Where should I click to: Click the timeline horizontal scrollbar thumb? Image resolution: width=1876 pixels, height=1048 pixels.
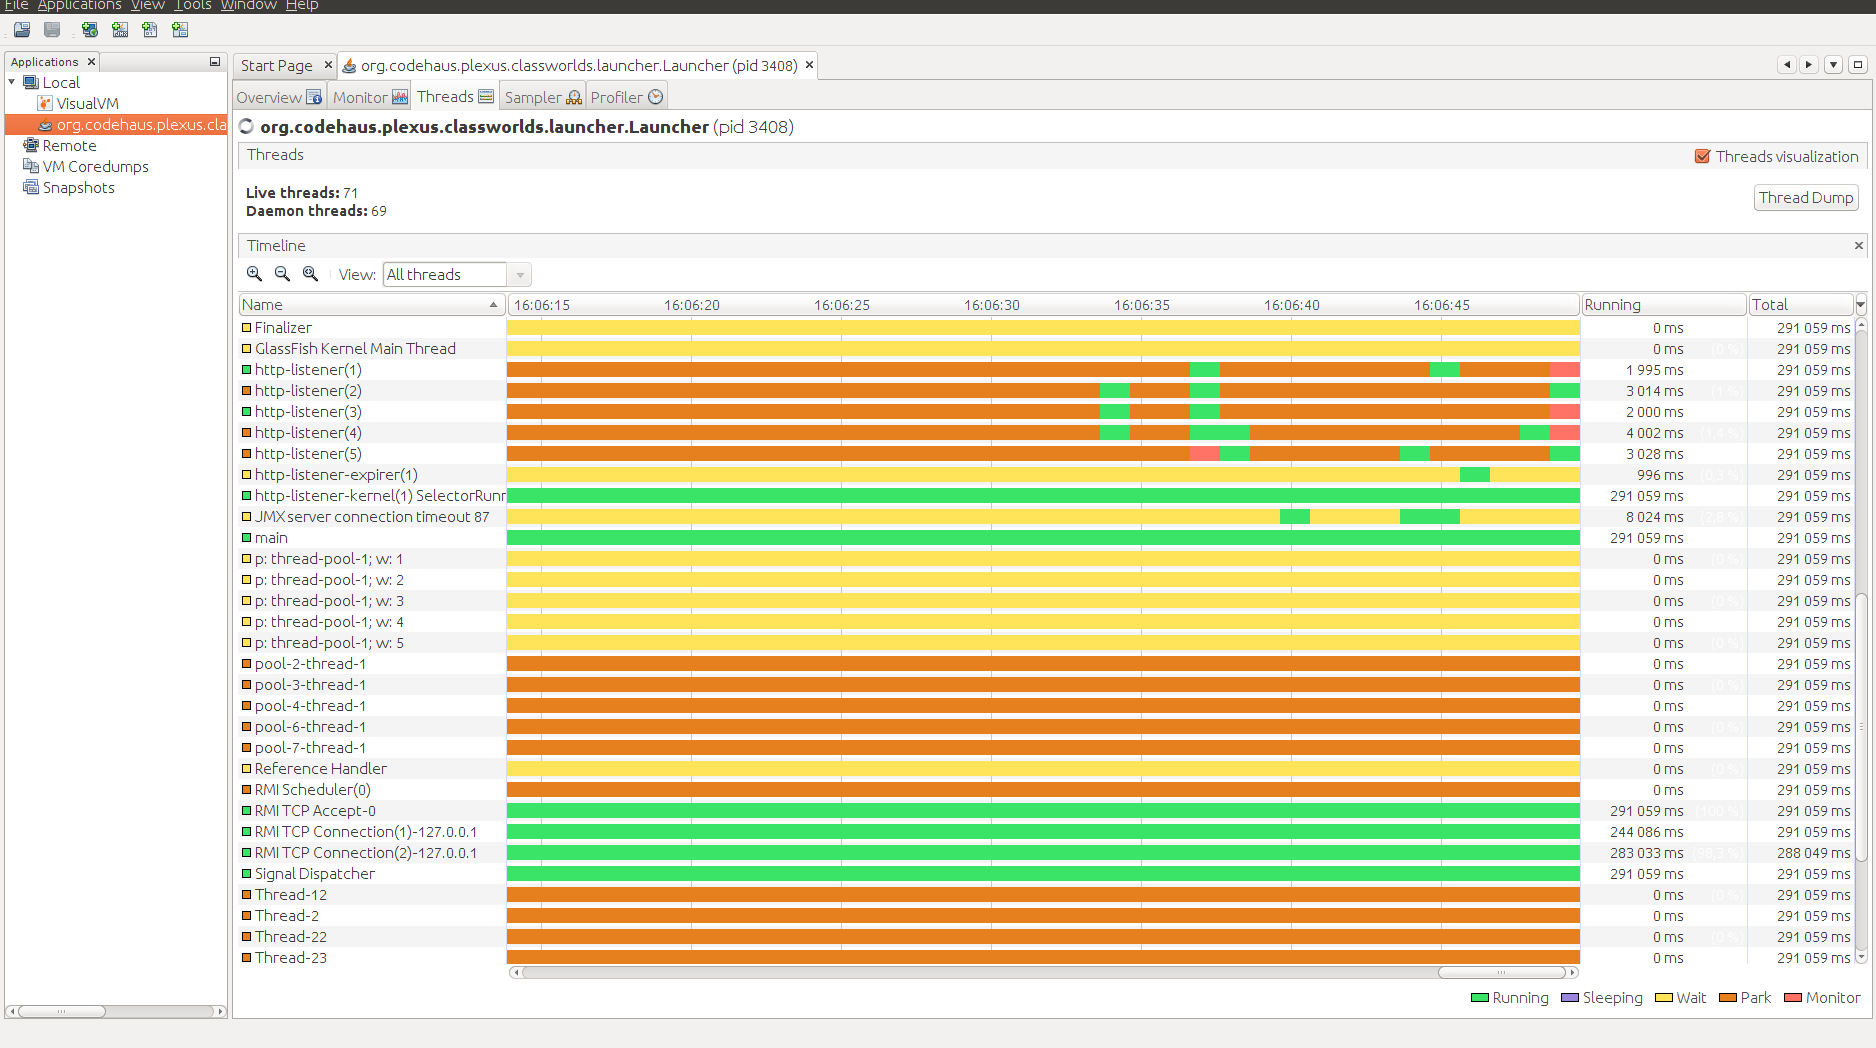coord(1501,972)
